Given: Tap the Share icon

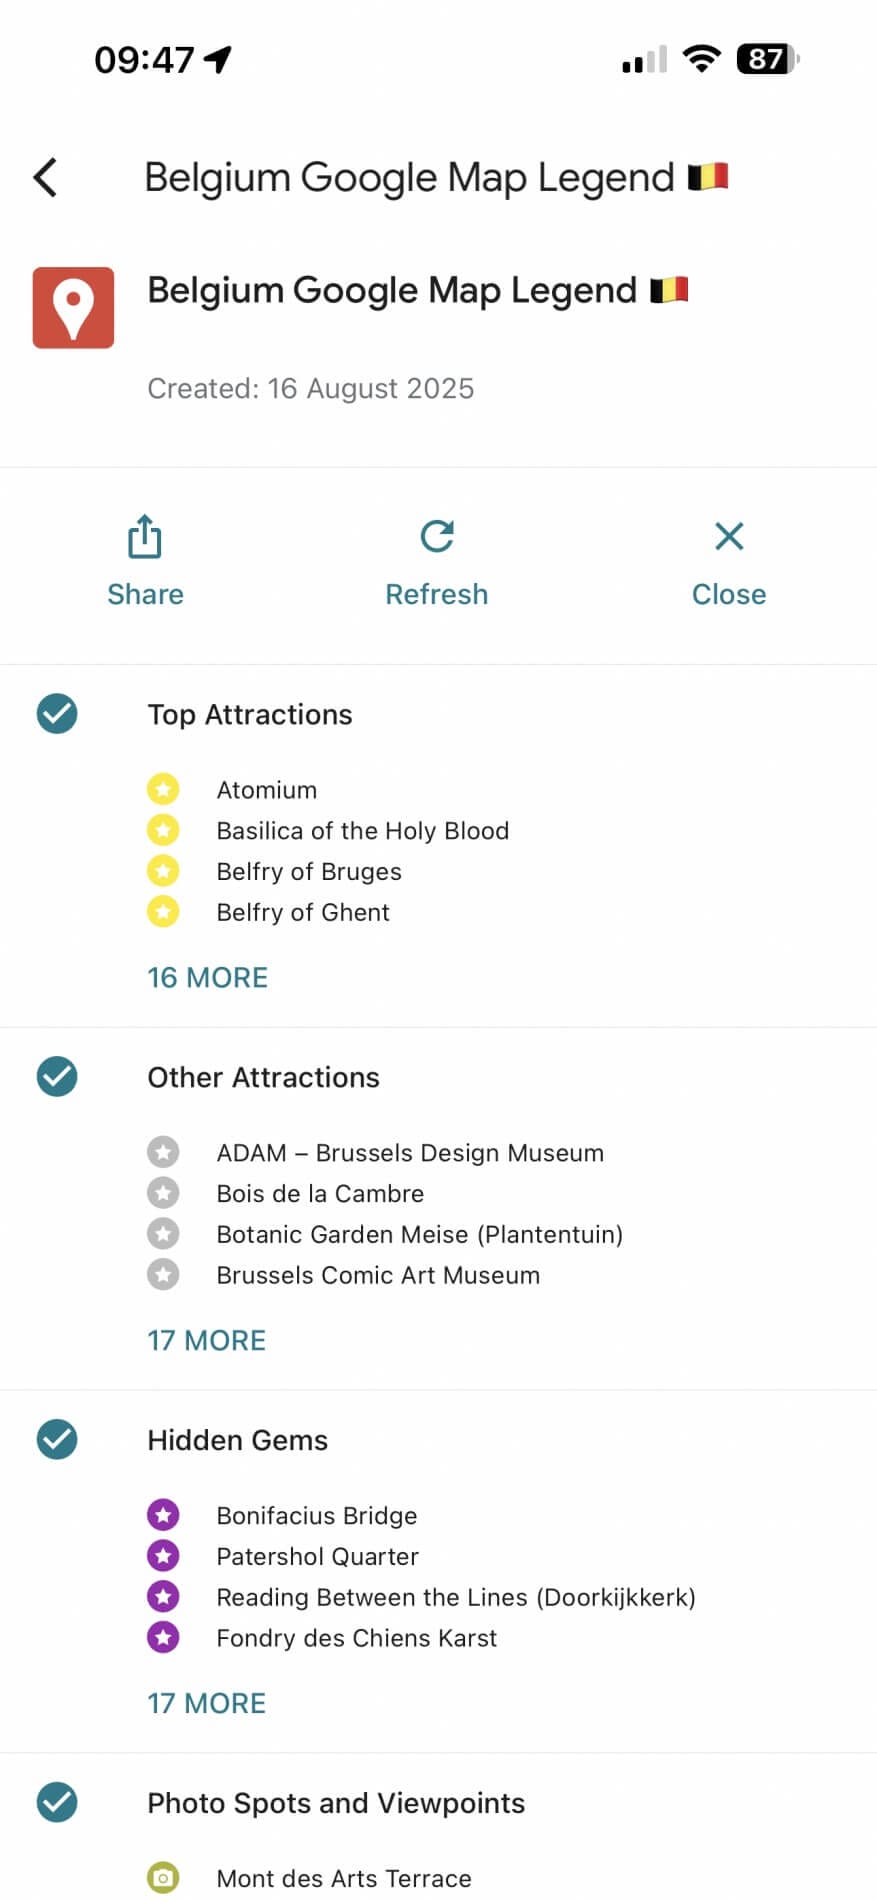Looking at the screenshot, I should pyautogui.click(x=145, y=537).
